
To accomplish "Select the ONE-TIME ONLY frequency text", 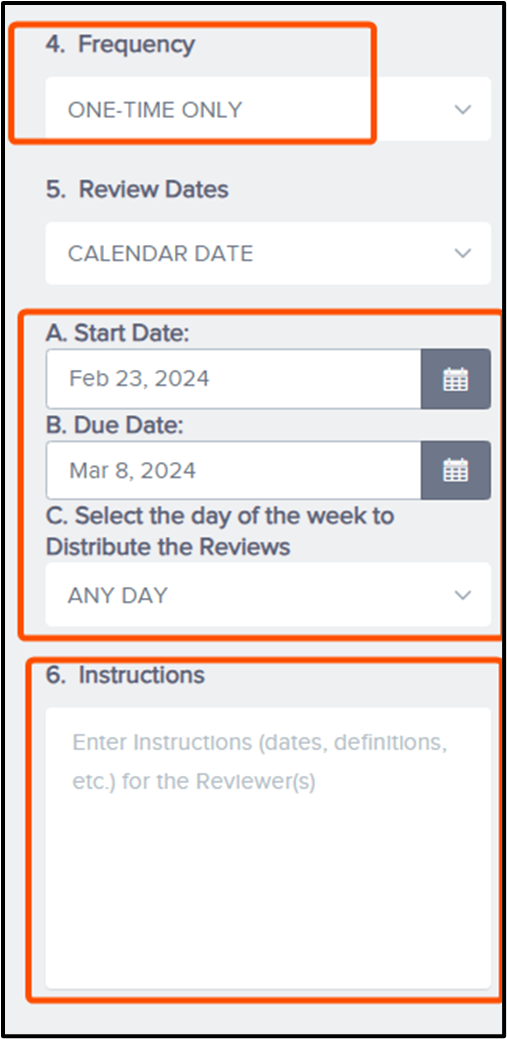I will pos(155,109).
